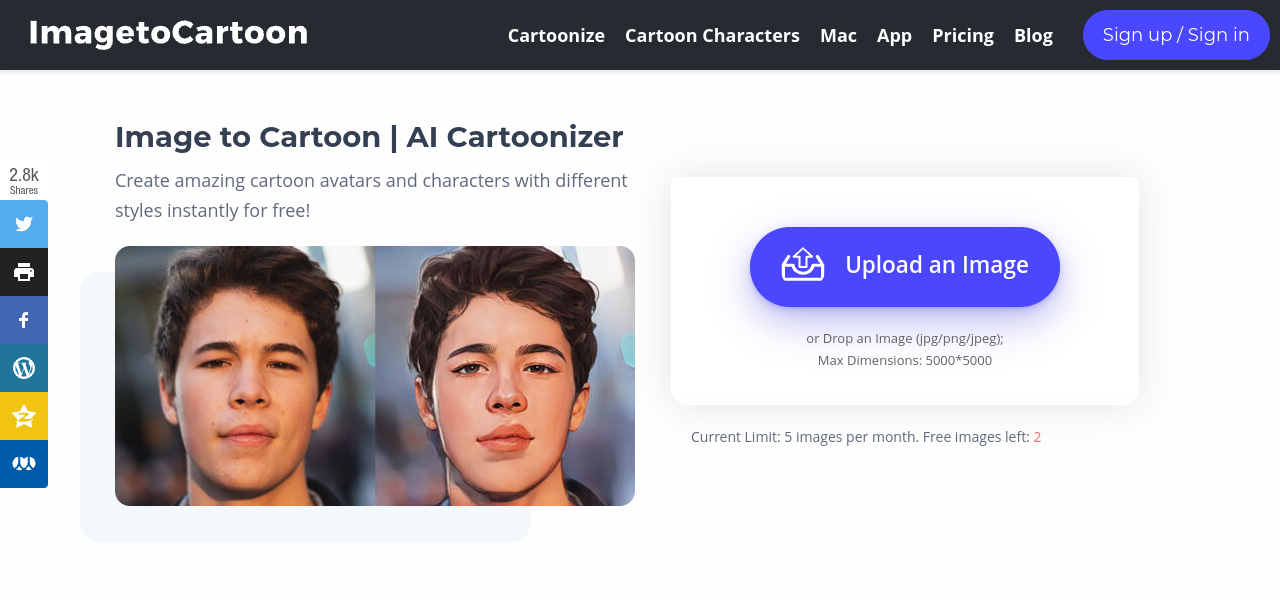Go to Cartoon Characters page
Image resolution: width=1280 pixels, height=600 pixels.
[712, 36]
